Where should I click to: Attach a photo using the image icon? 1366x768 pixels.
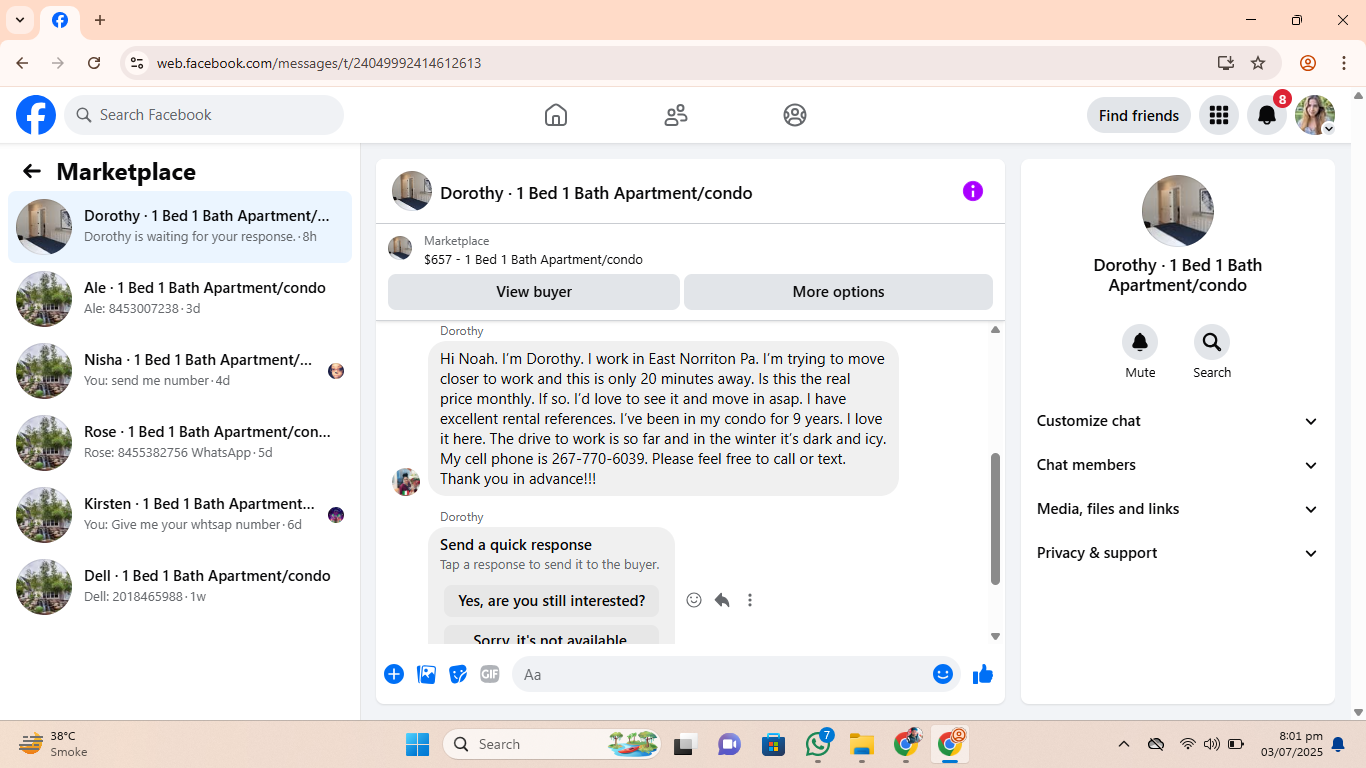tap(427, 674)
